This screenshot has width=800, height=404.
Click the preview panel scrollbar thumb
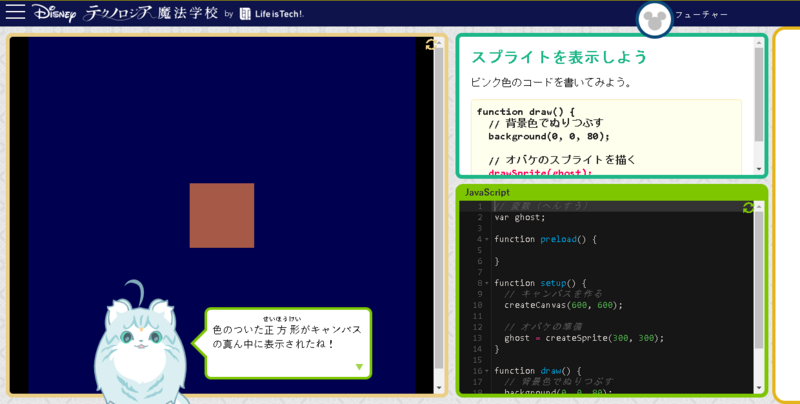coord(439,208)
